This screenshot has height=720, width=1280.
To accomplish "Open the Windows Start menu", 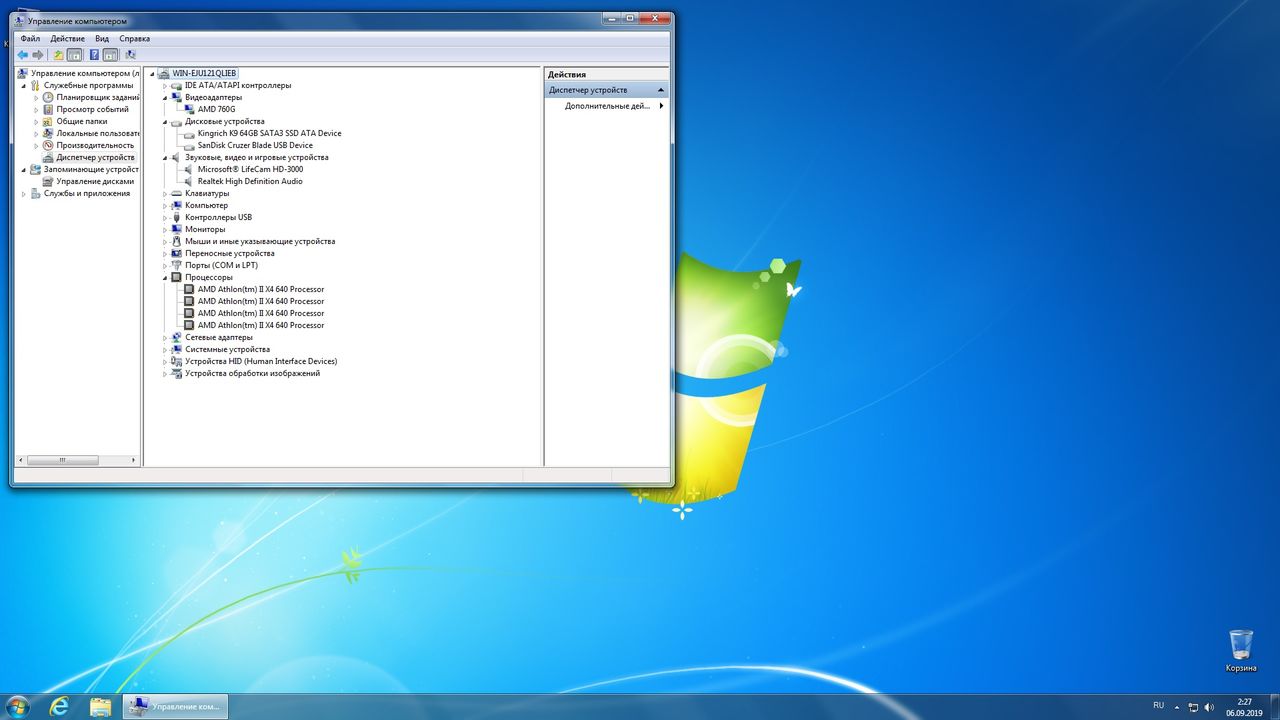I will (17, 706).
